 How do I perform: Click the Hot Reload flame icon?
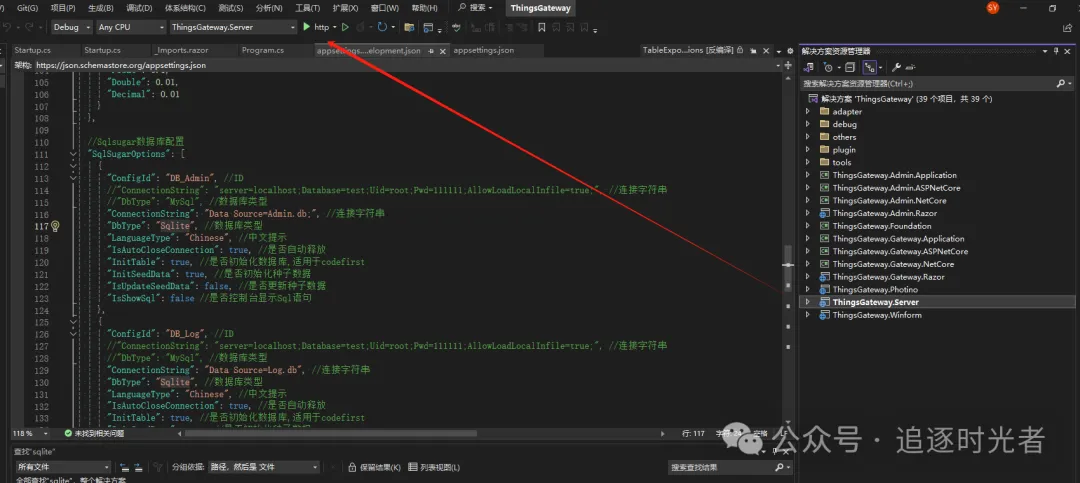(362, 27)
